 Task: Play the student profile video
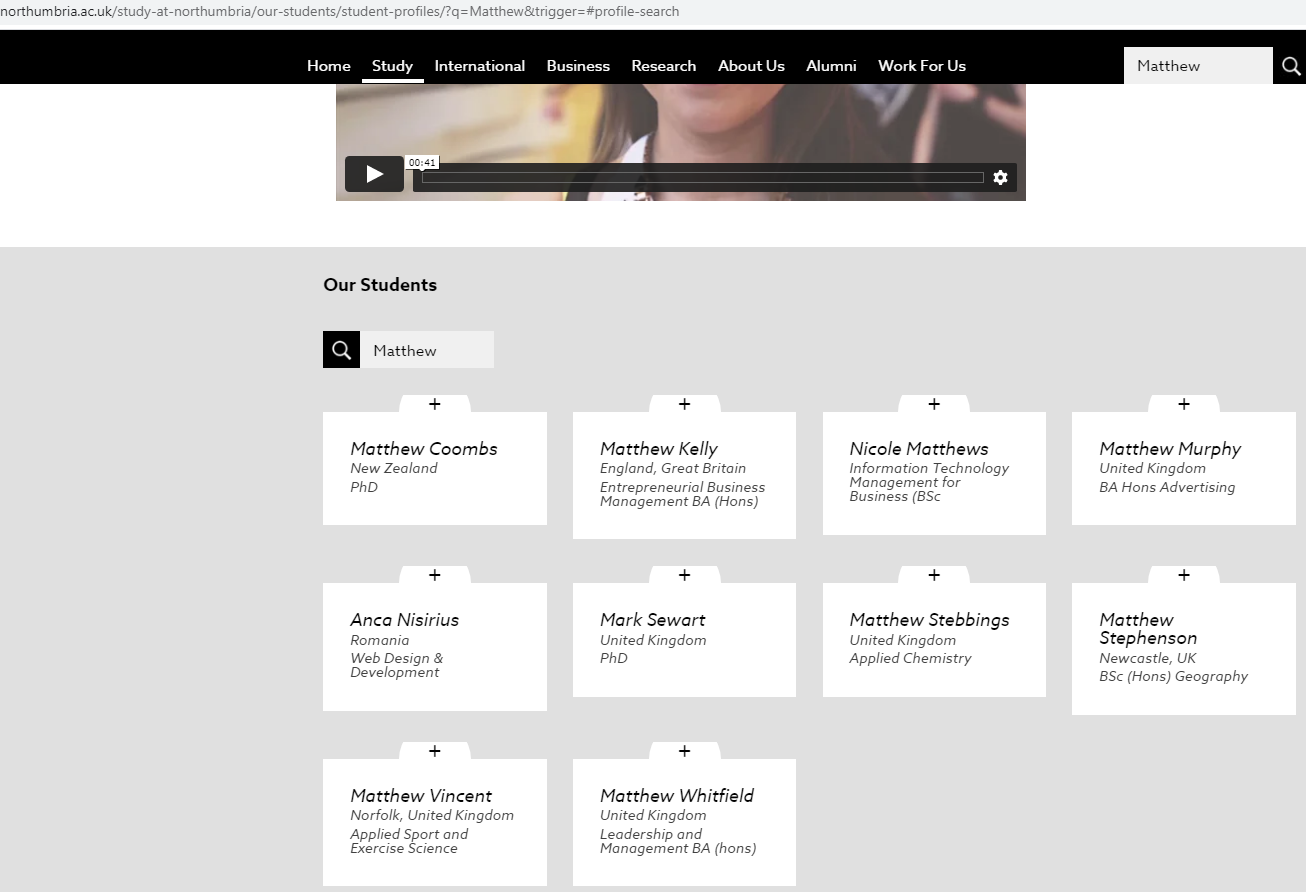click(x=374, y=174)
